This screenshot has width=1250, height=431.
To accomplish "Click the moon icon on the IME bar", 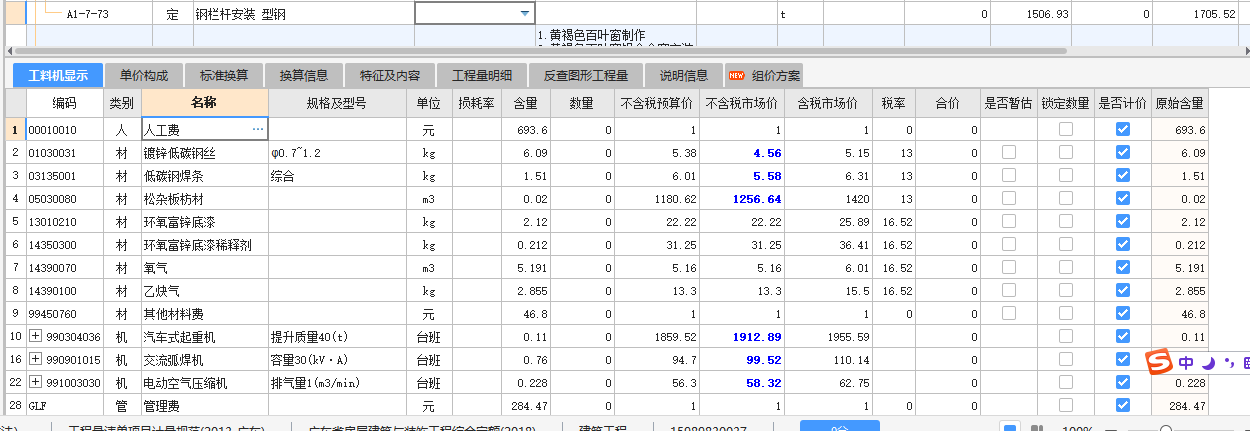I will pos(1207,364).
